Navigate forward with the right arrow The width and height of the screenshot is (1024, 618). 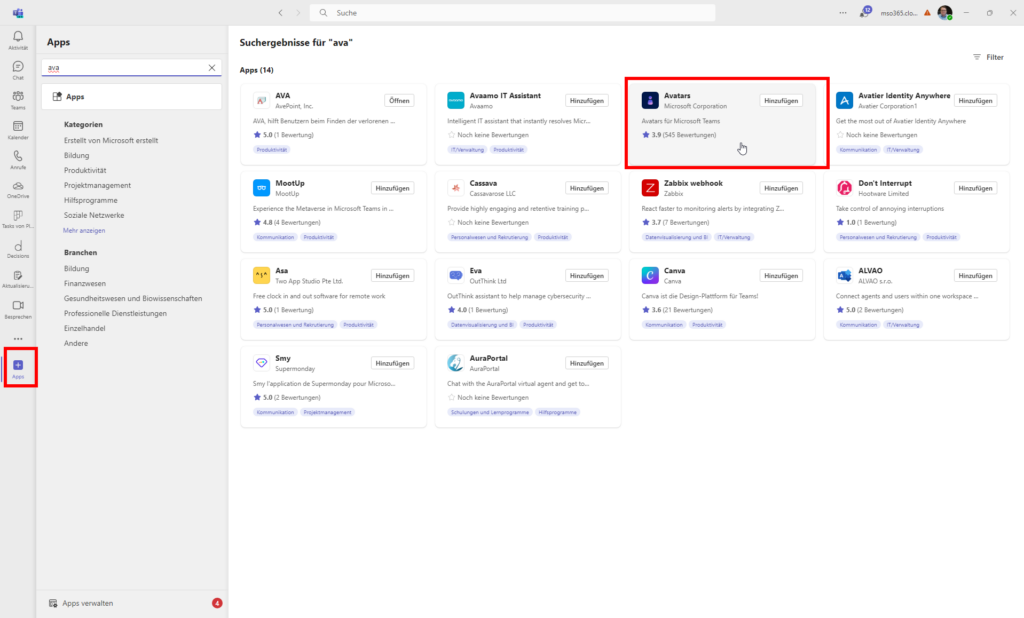298,12
